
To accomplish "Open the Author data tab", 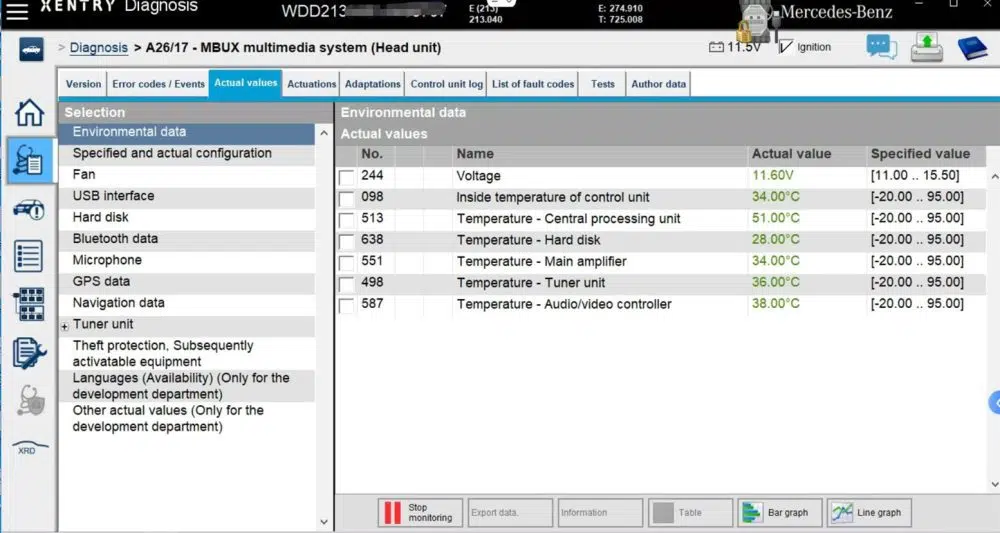I will [658, 84].
